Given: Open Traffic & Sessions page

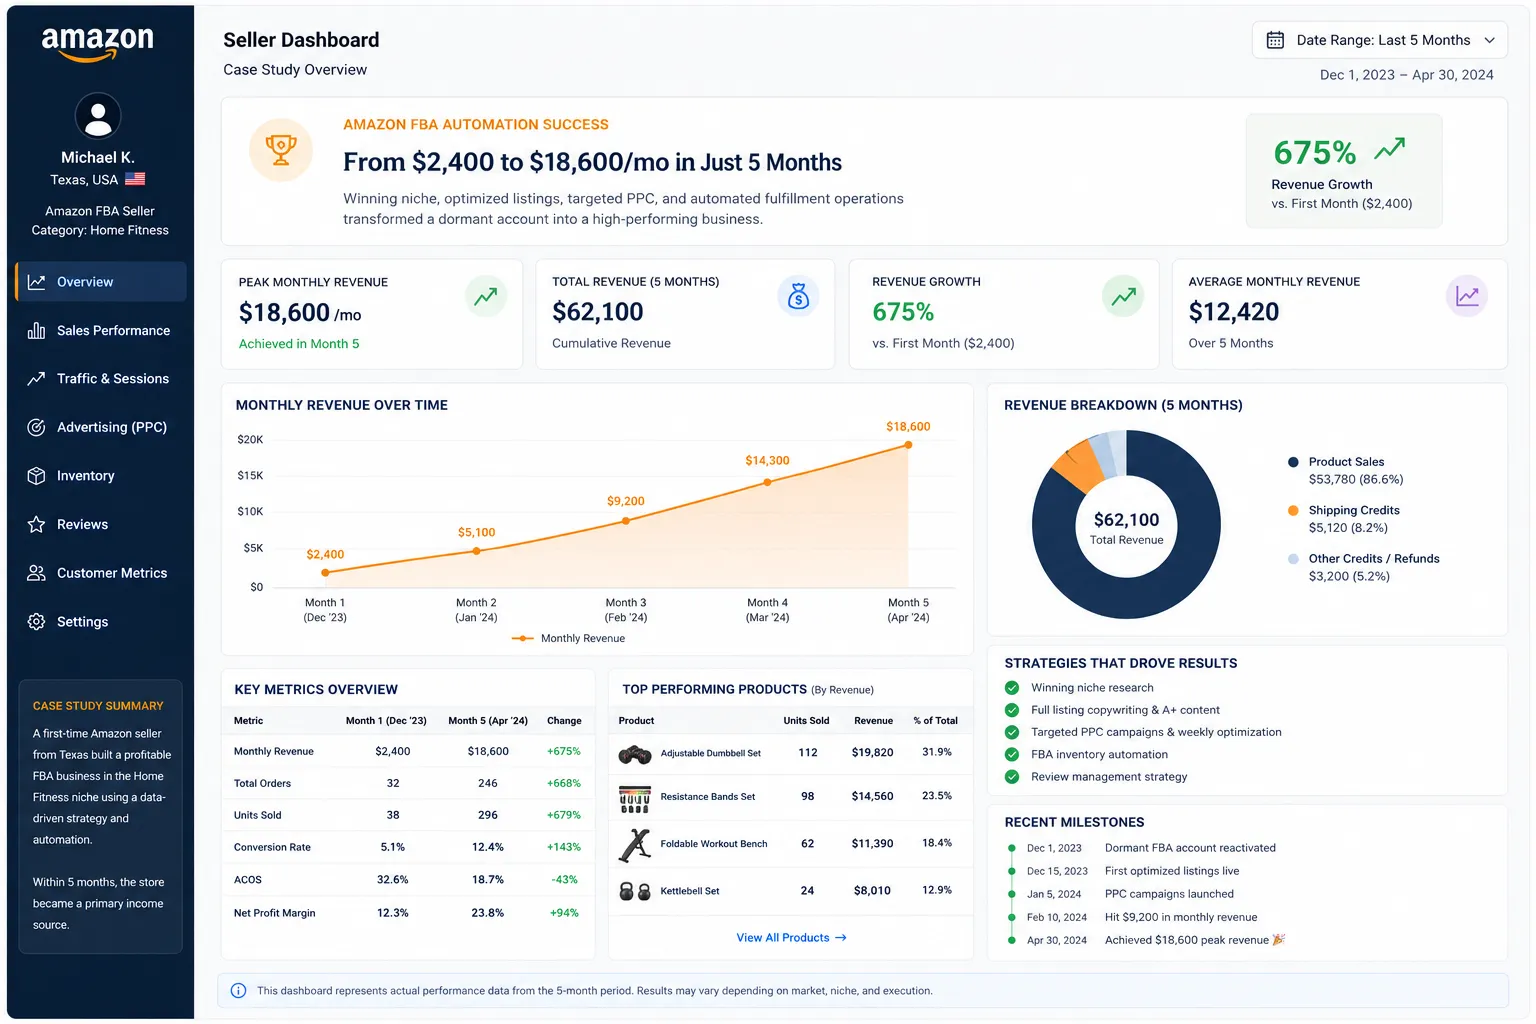Looking at the screenshot, I should coord(101,379).
